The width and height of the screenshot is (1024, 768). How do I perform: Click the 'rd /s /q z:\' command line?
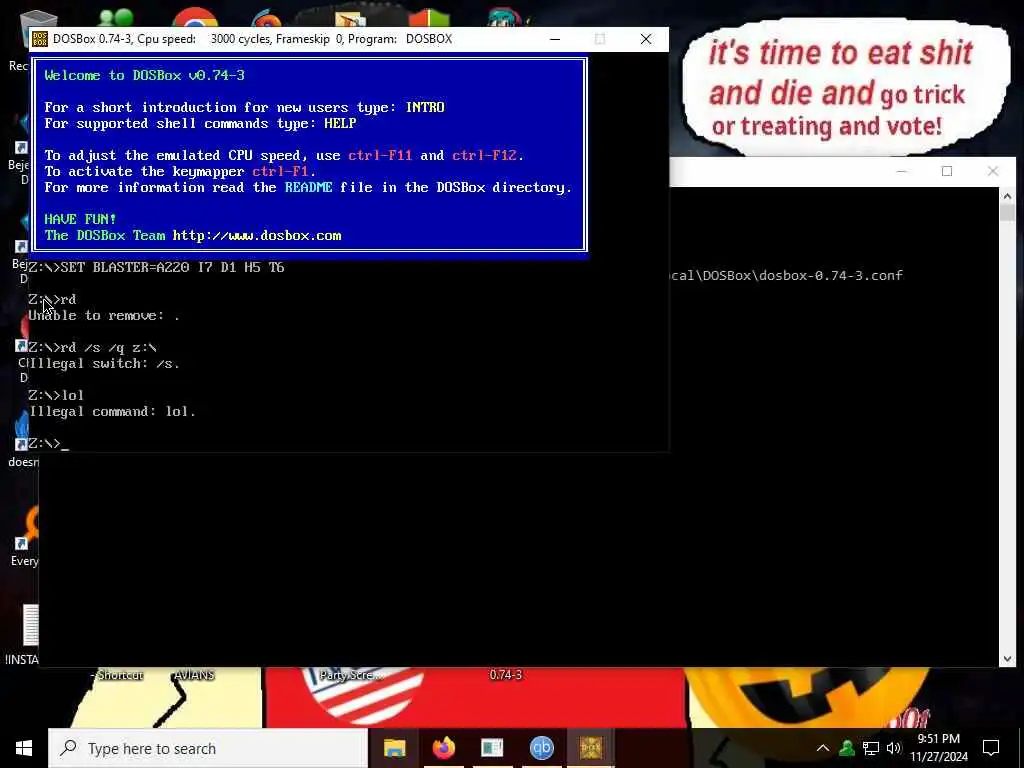[92, 347]
